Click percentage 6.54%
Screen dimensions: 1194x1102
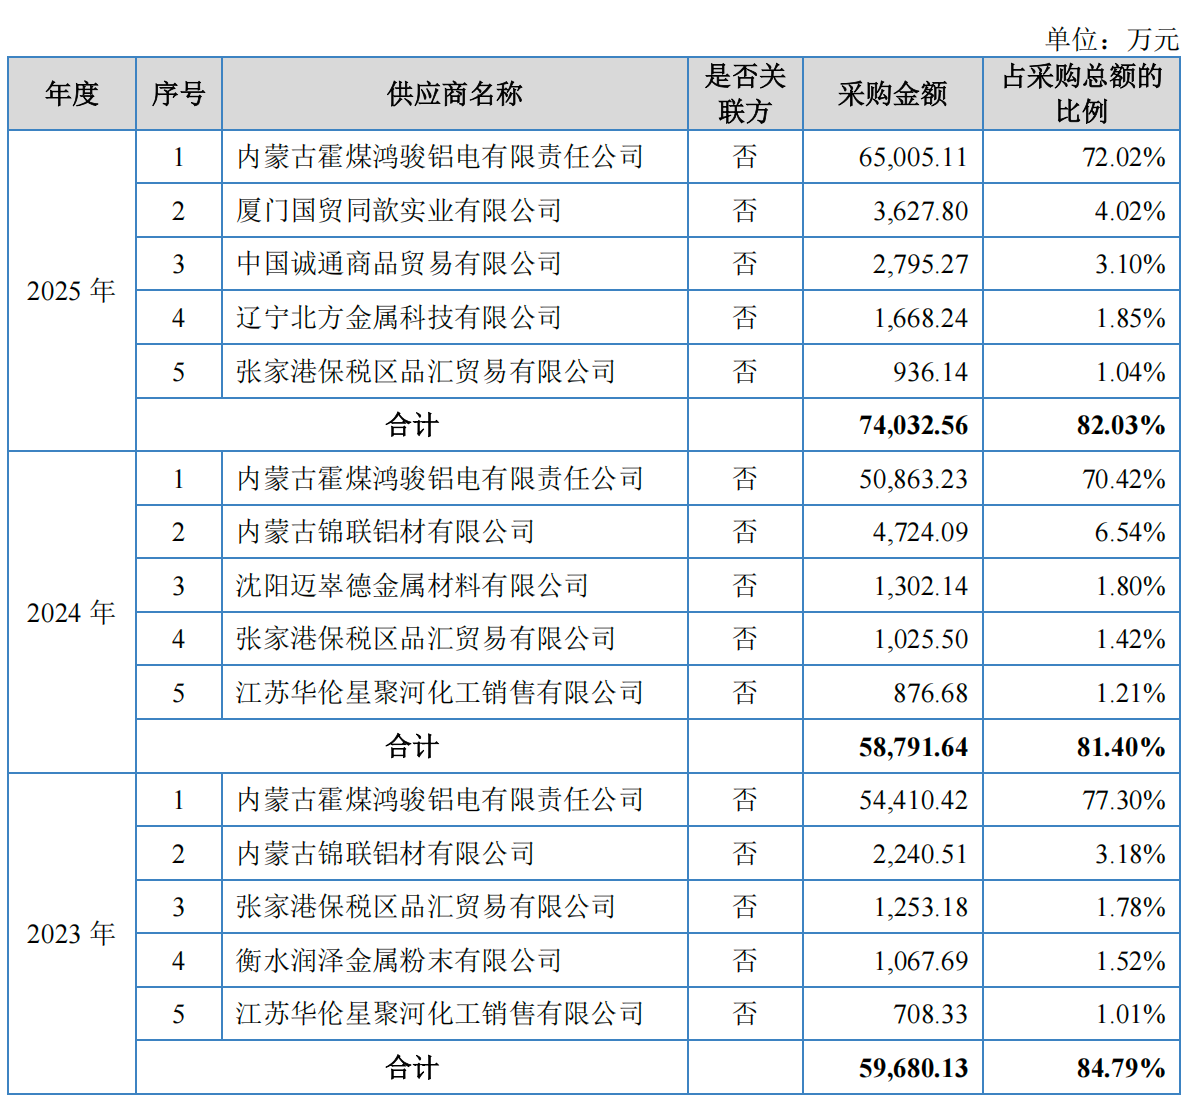coord(1130,532)
